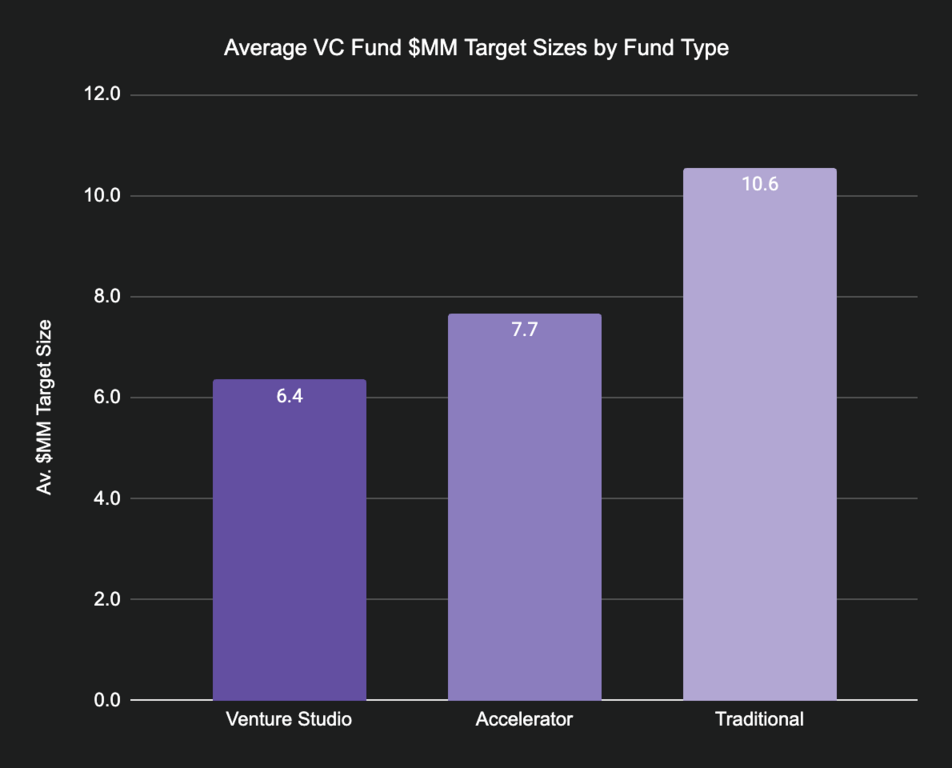The image size is (952, 768).
Task: Click the Traditional x-axis label
Action: pos(759,719)
